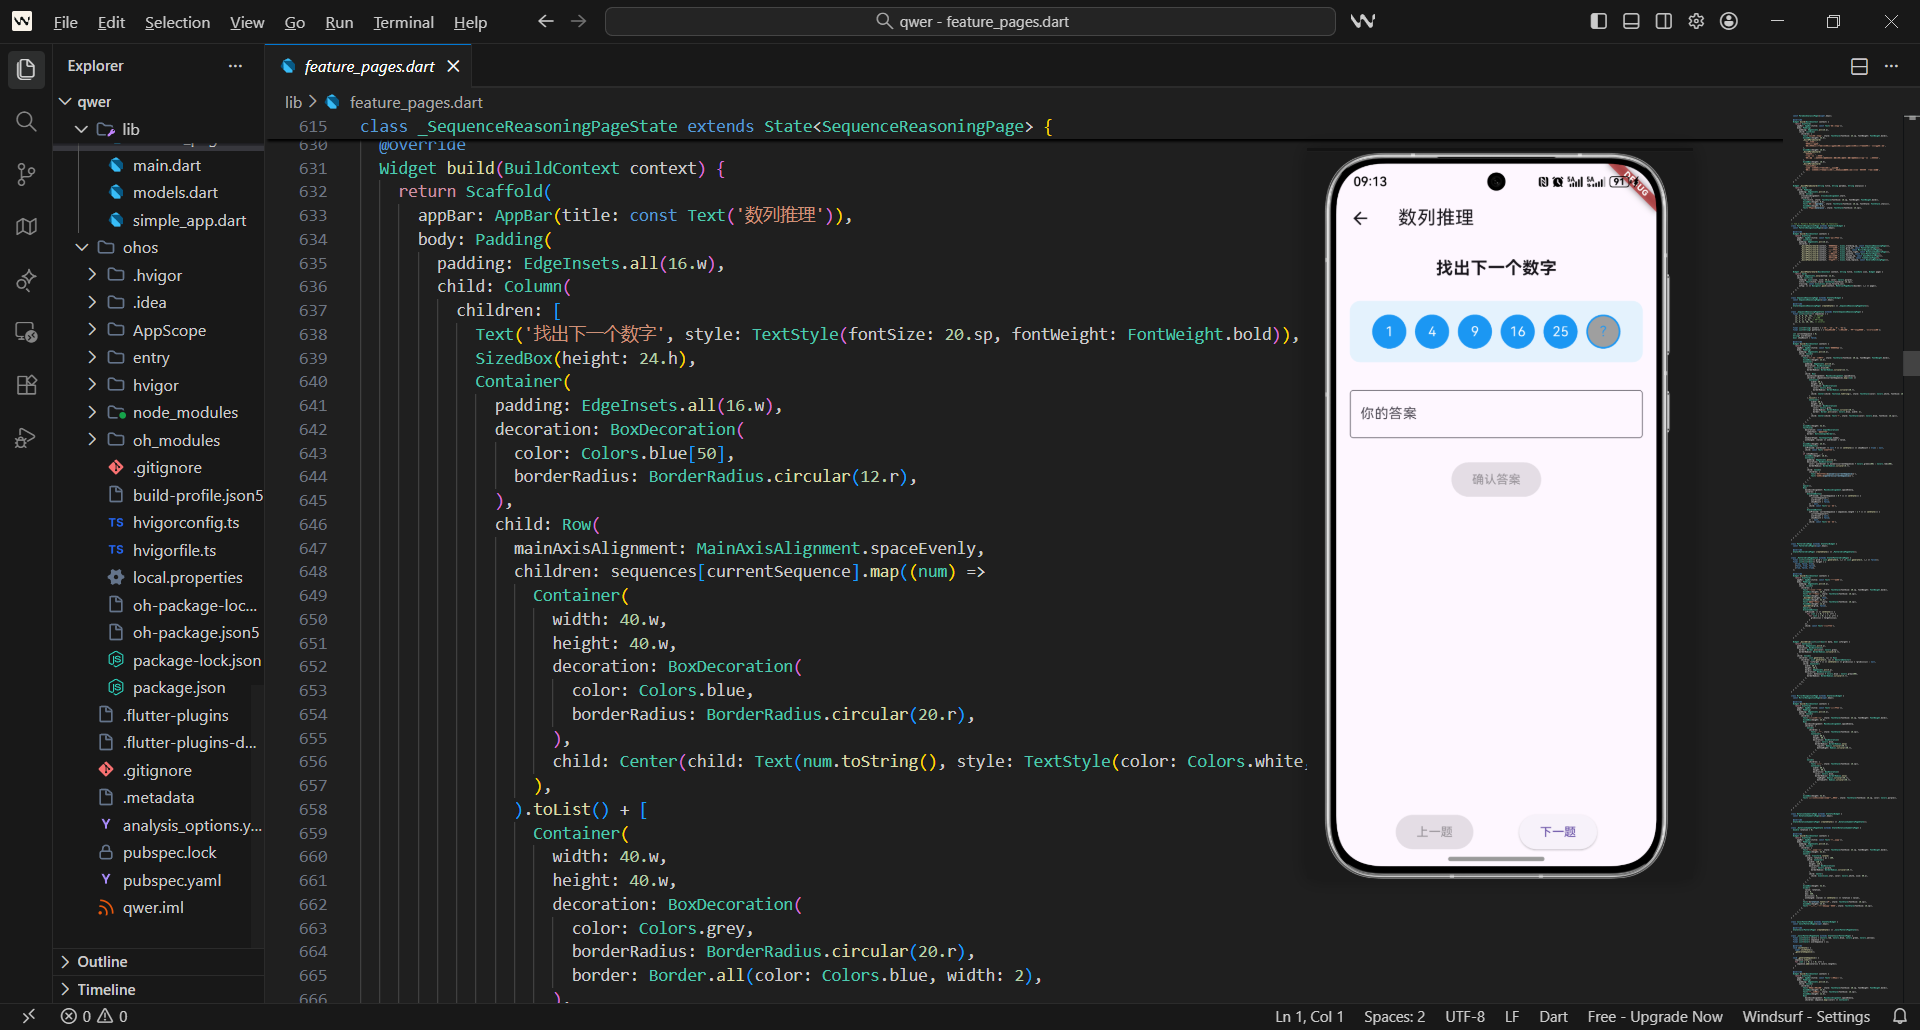Expand the entry folder

click(x=92, y=357)
